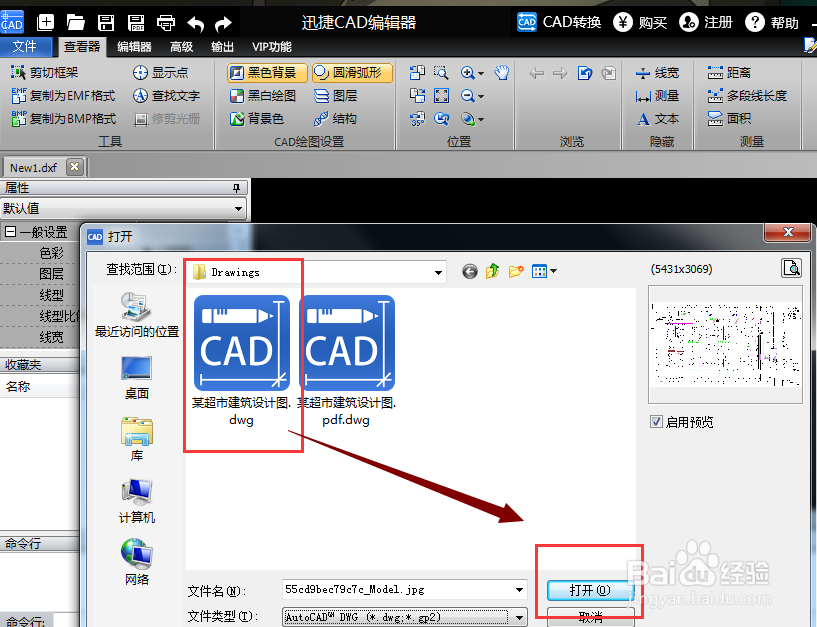Open the 帮助 help menu
This screenshot has width=817, height=627.
pyautogui.click(x=772, y=22)
